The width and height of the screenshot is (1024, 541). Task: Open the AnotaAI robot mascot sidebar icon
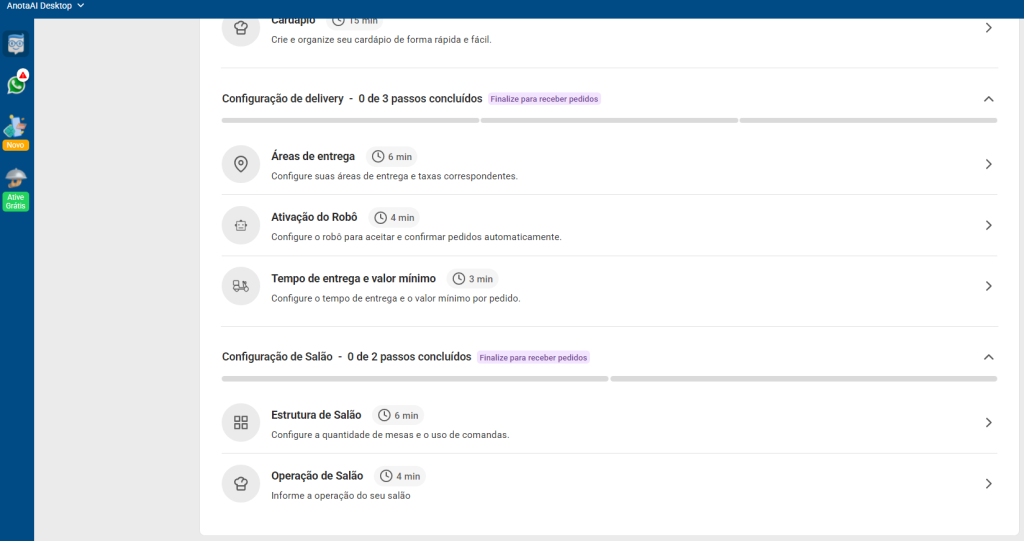click(17, 44)
